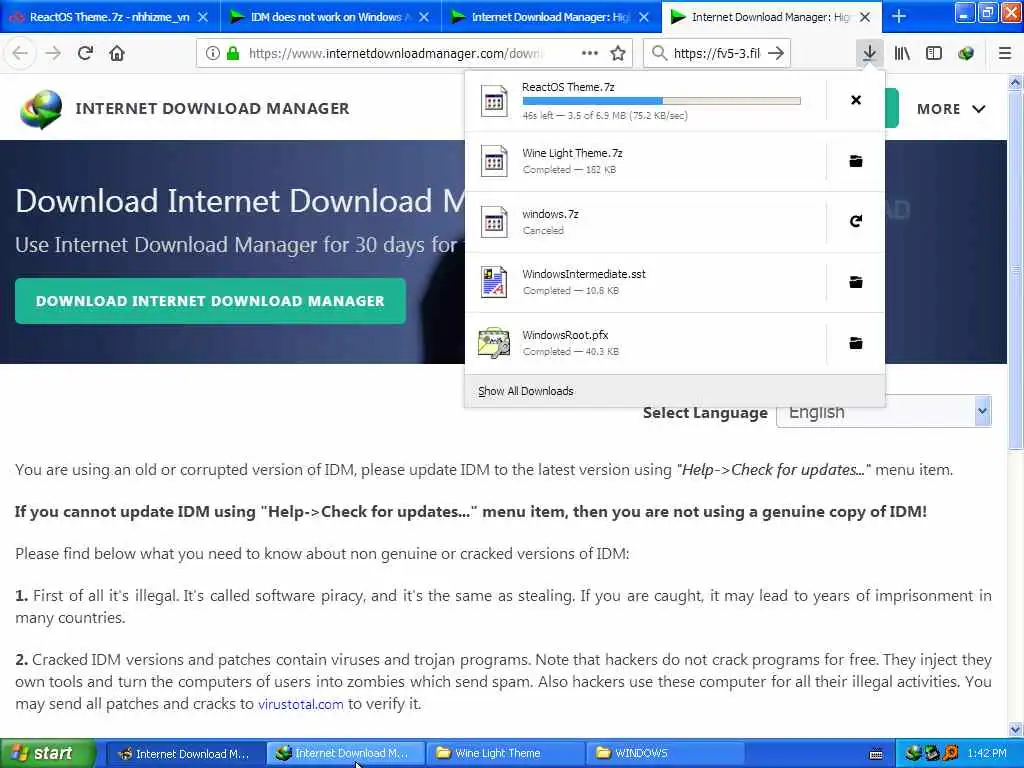Toggle the downloads panel toolbar button
The image size is (1024, 768).
869,54
